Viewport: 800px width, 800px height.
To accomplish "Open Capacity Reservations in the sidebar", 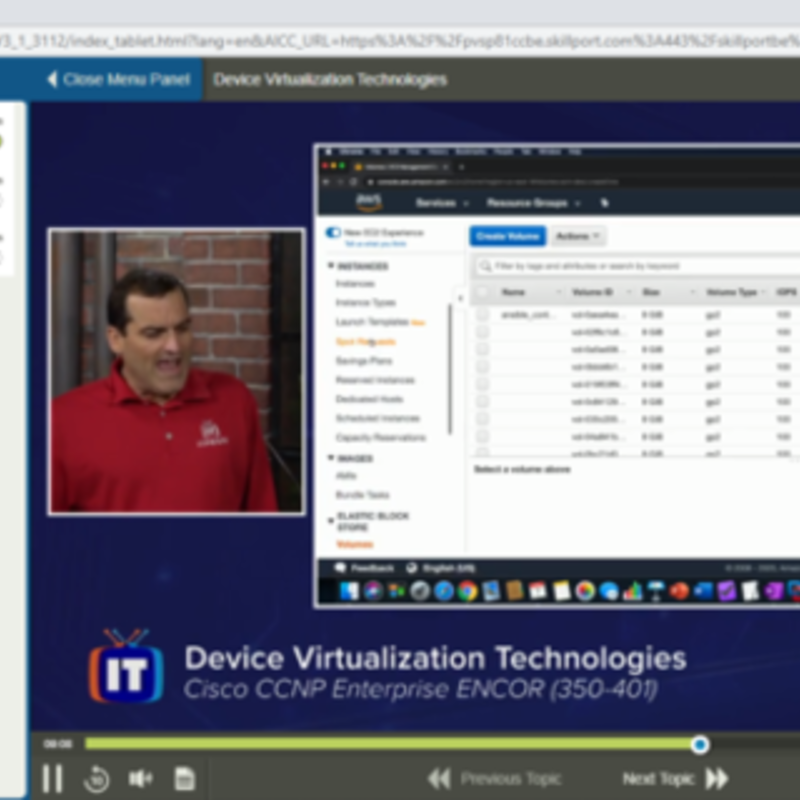I will (381, 437).
